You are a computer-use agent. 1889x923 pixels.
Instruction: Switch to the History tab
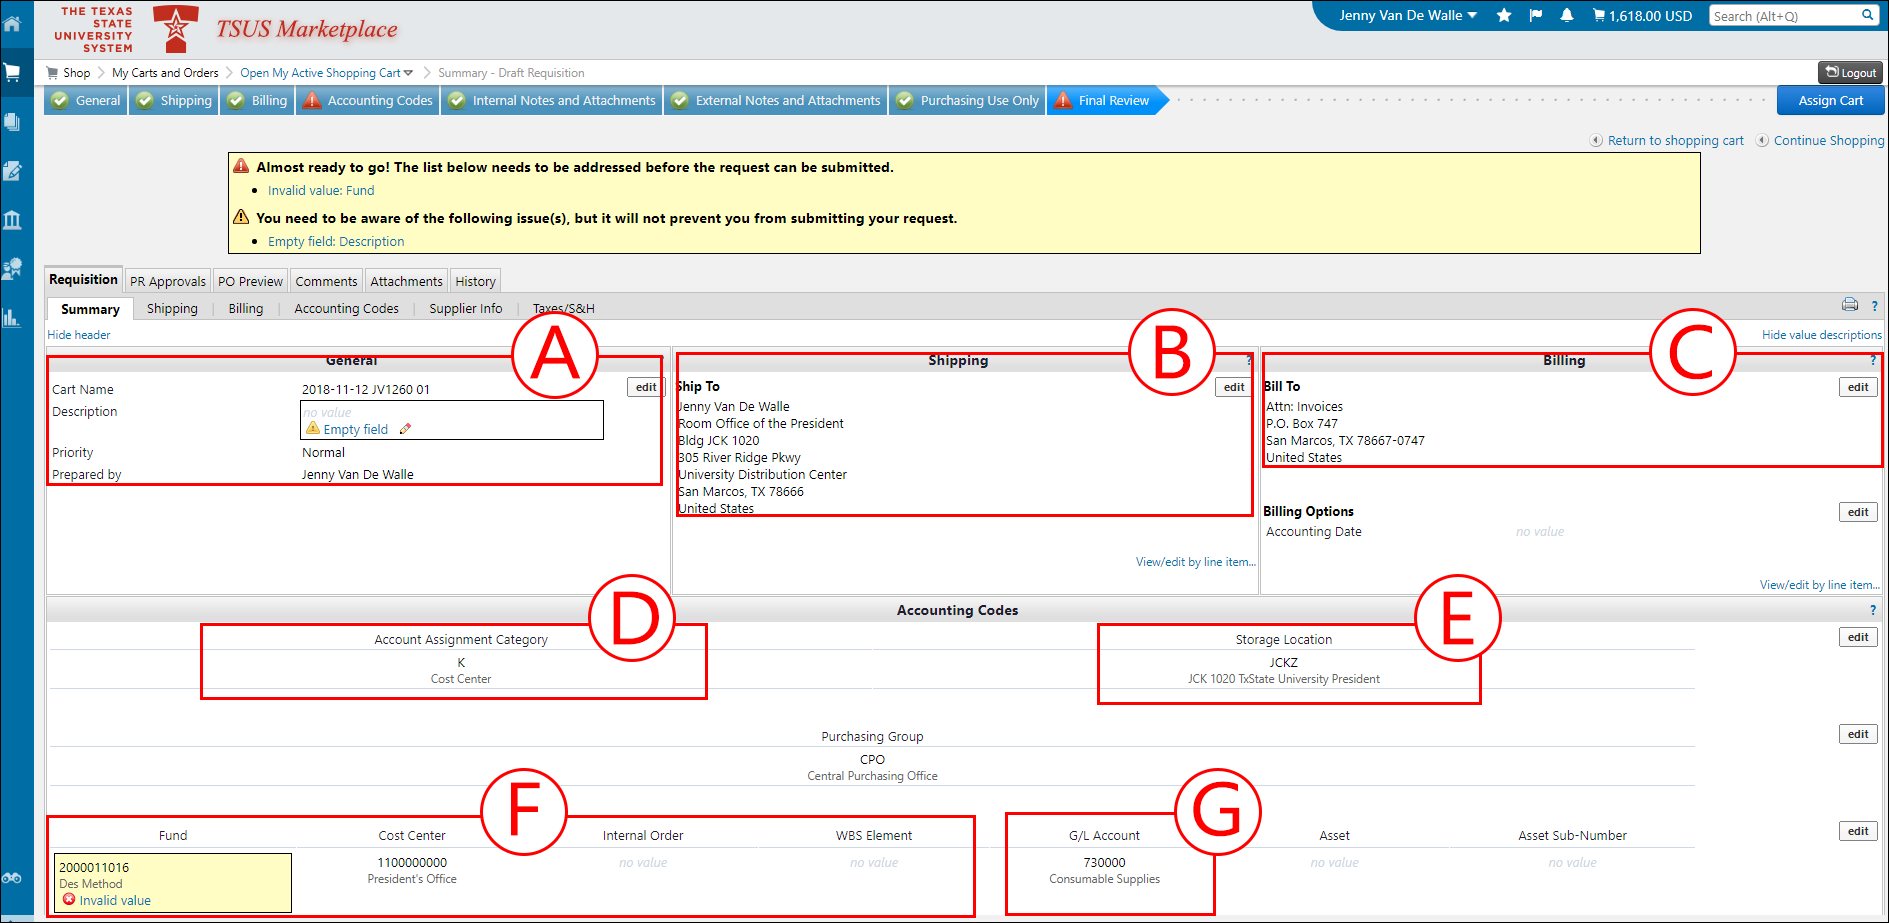tap(475, 281)
